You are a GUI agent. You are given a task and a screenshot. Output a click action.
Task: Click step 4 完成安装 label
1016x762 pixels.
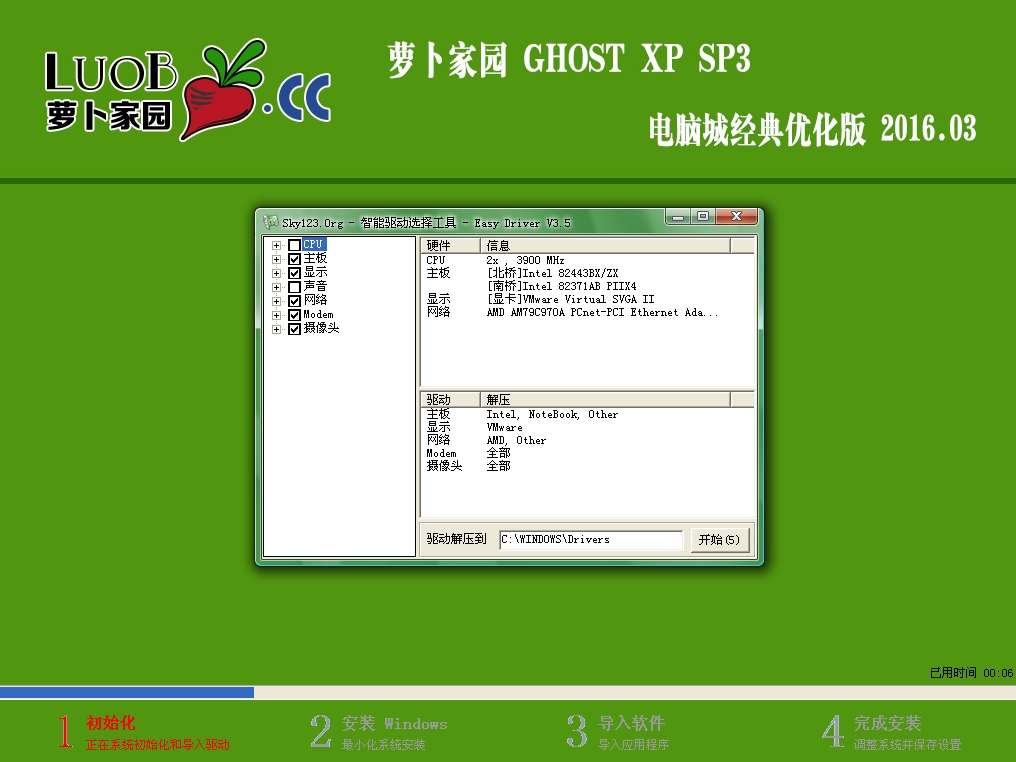pos(887,723)
